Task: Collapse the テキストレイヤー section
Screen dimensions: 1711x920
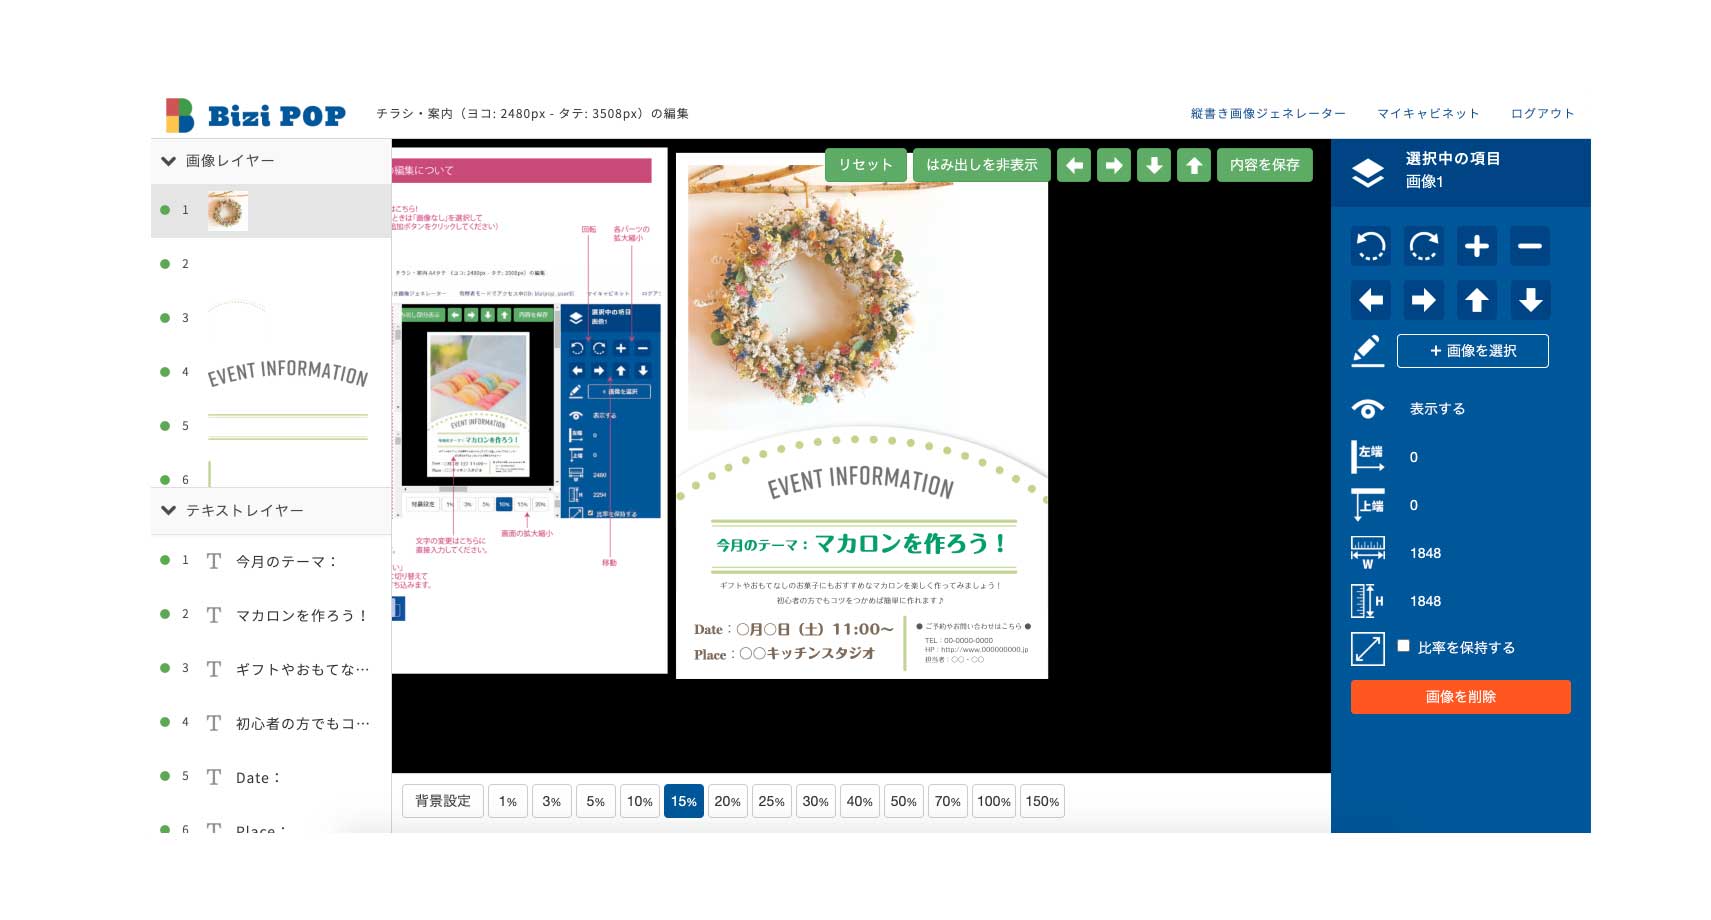Action: coord(169,511)
